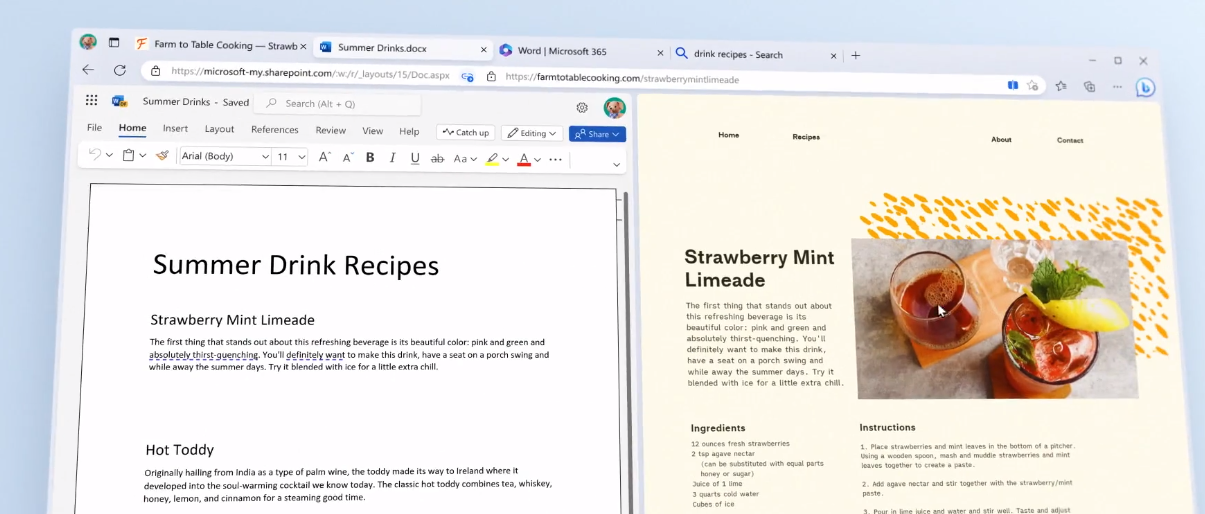The width and height of the screenshot is (1205, 514).
Task: Open the Contact link on recipe website
Action: point(1070,141)
